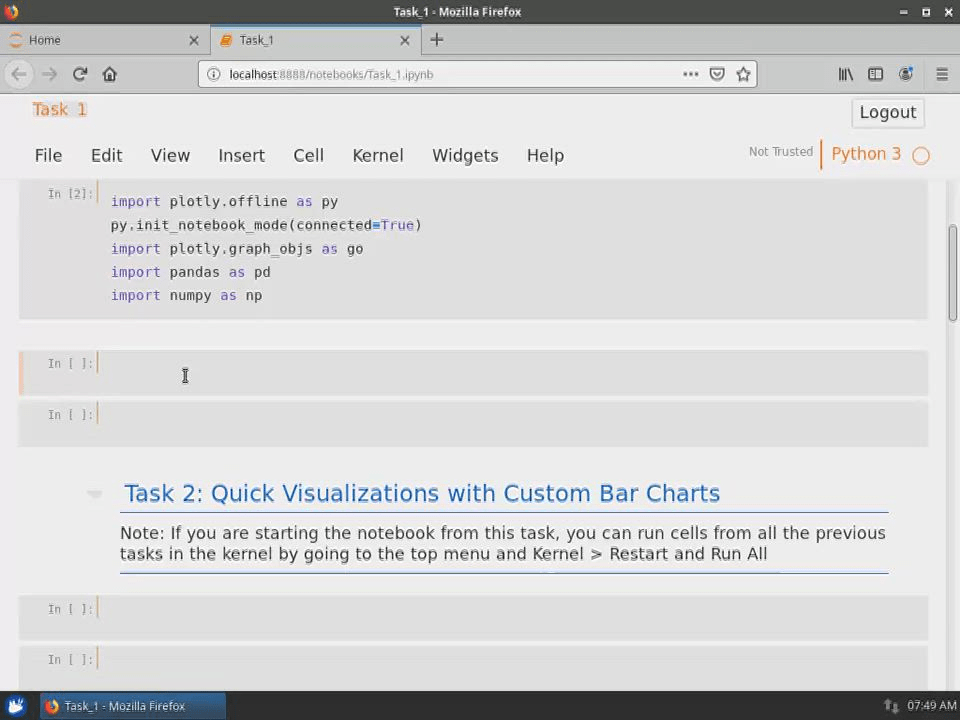The width and height of the screenshot is (960, 720).
Task: Go to Firefox home page icon
Action: tap(110, 74)
